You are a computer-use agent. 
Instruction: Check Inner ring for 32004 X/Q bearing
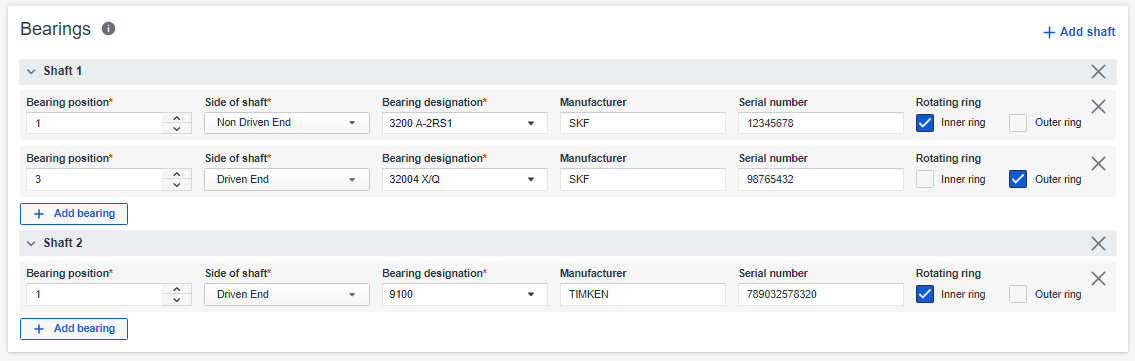(x=925, y=179)
